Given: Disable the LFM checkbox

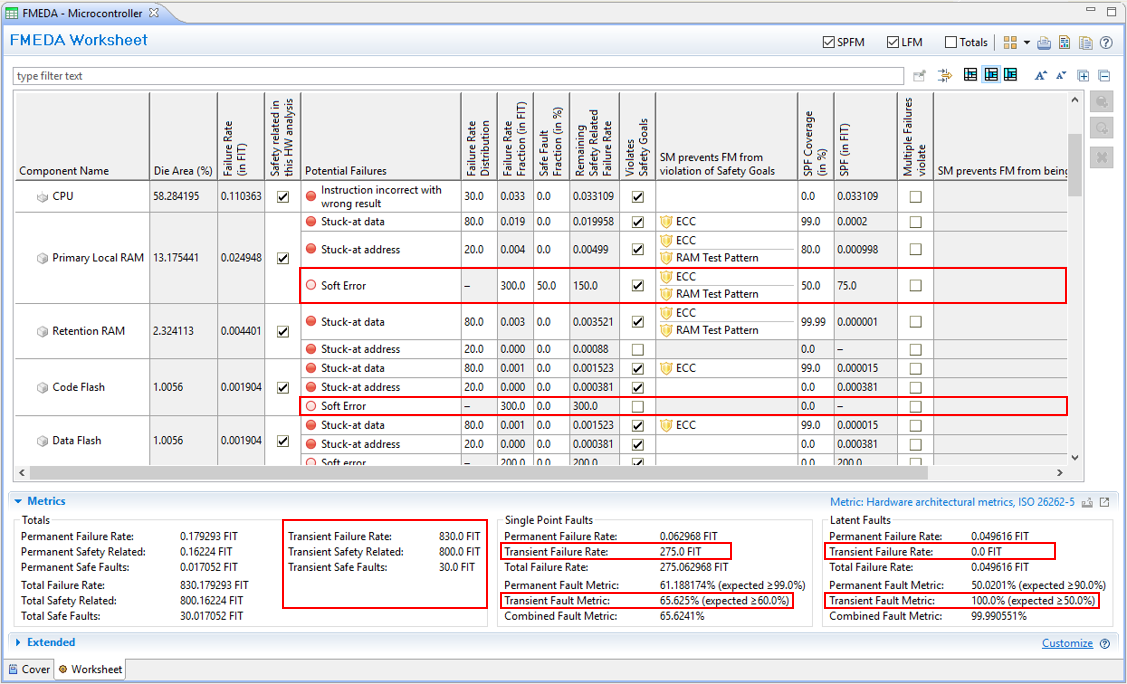Looking at the screenshot, I should coord(892,42).
